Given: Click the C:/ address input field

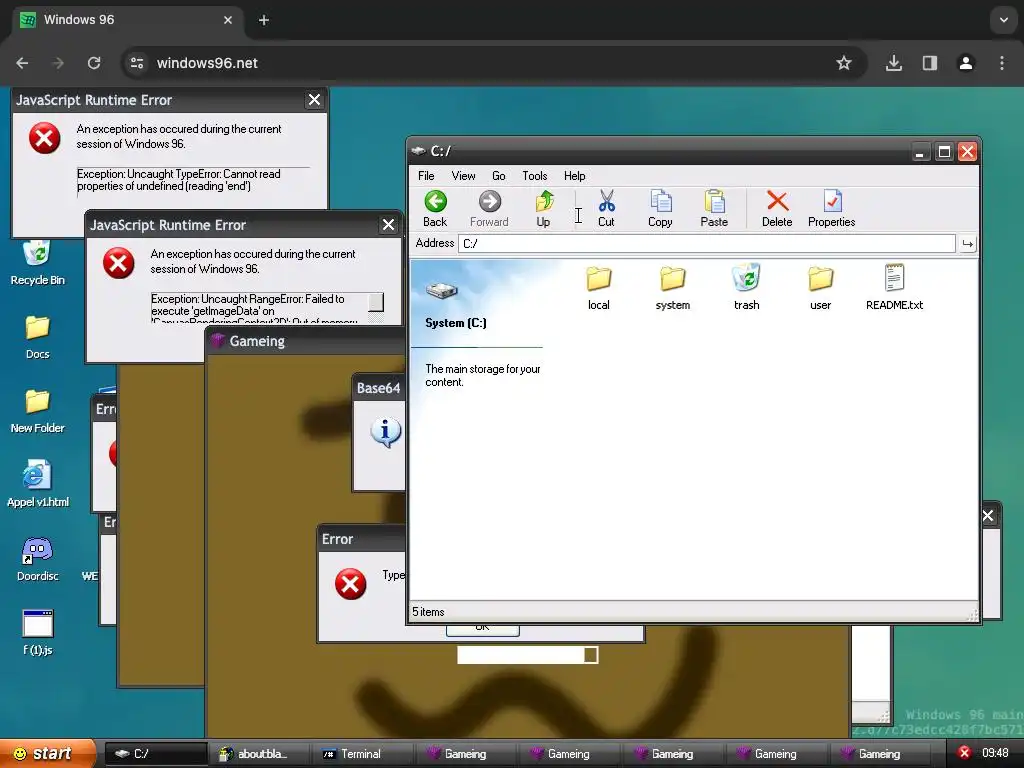Looking at the screenshot, I should click(707, 244).
